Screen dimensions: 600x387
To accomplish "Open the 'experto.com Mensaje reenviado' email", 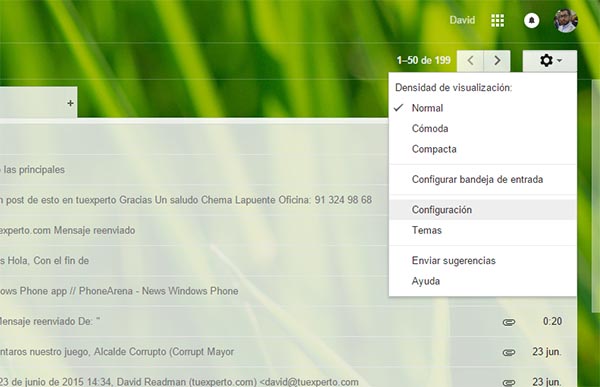I will 194,230.
